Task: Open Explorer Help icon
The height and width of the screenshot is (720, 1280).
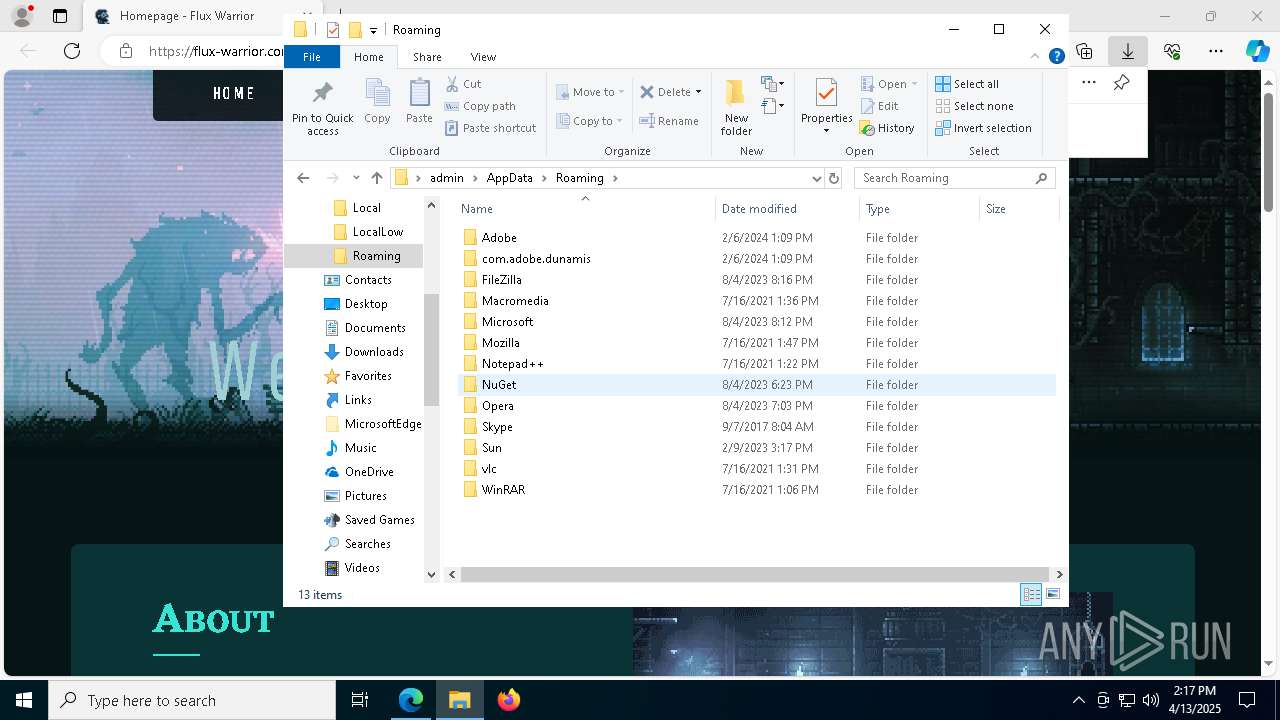Action: (x=1056, y=57)
